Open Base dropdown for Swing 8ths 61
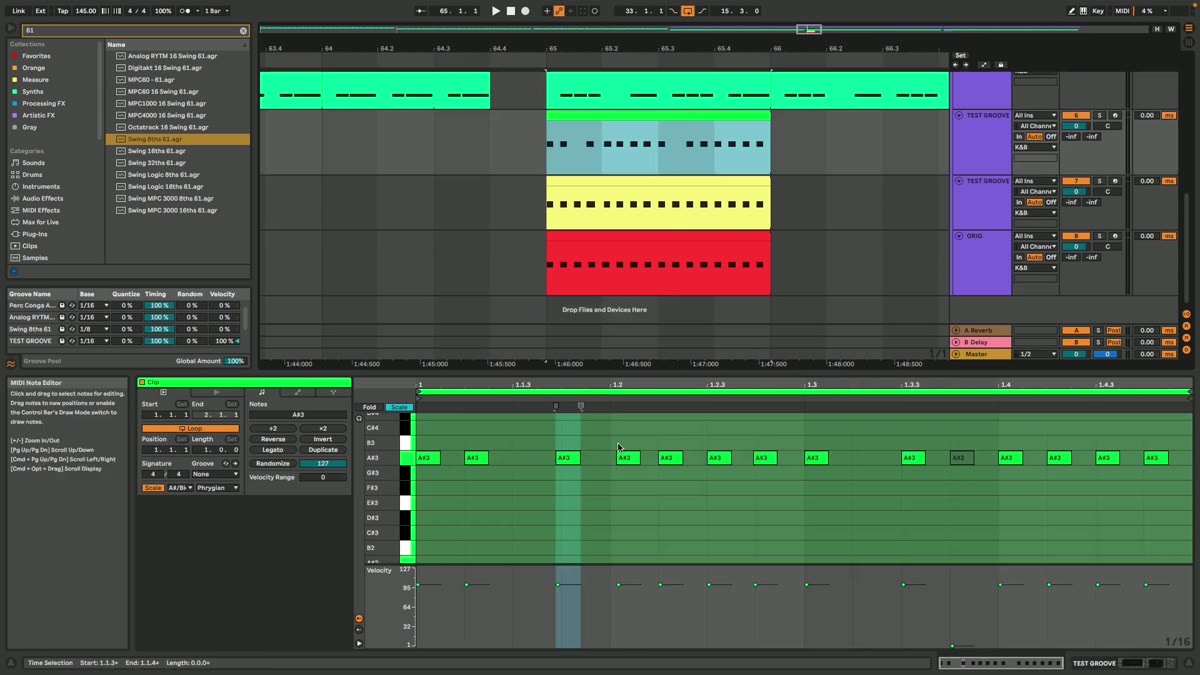 (x=95, y=329)
